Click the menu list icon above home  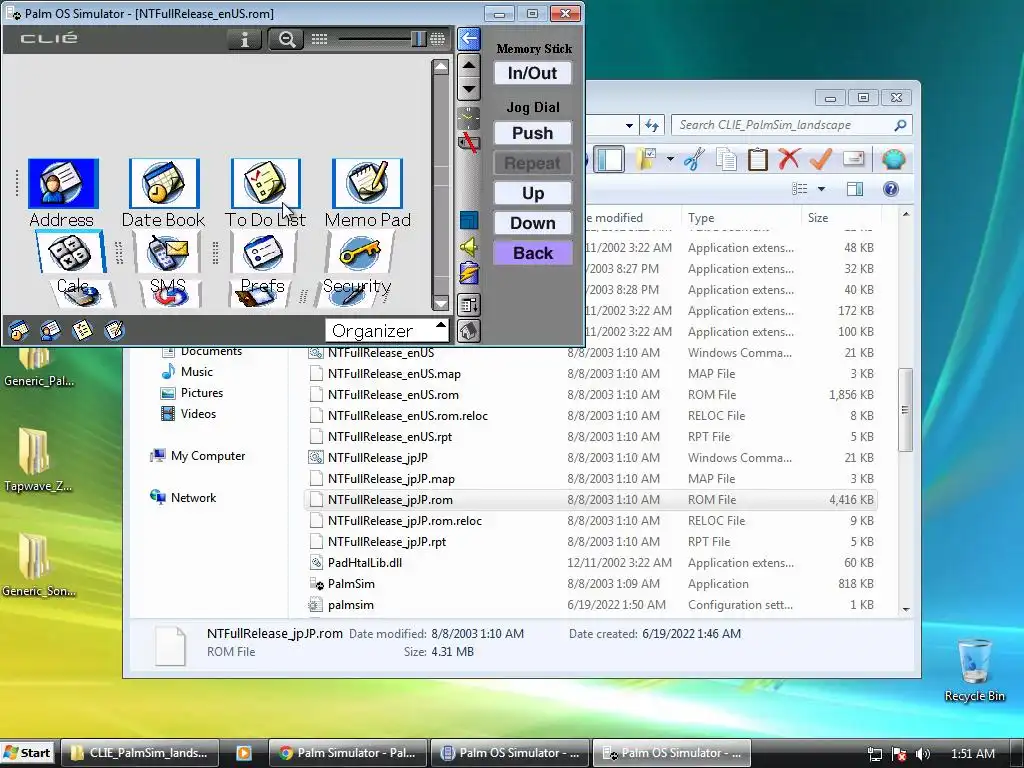(469, 304)
